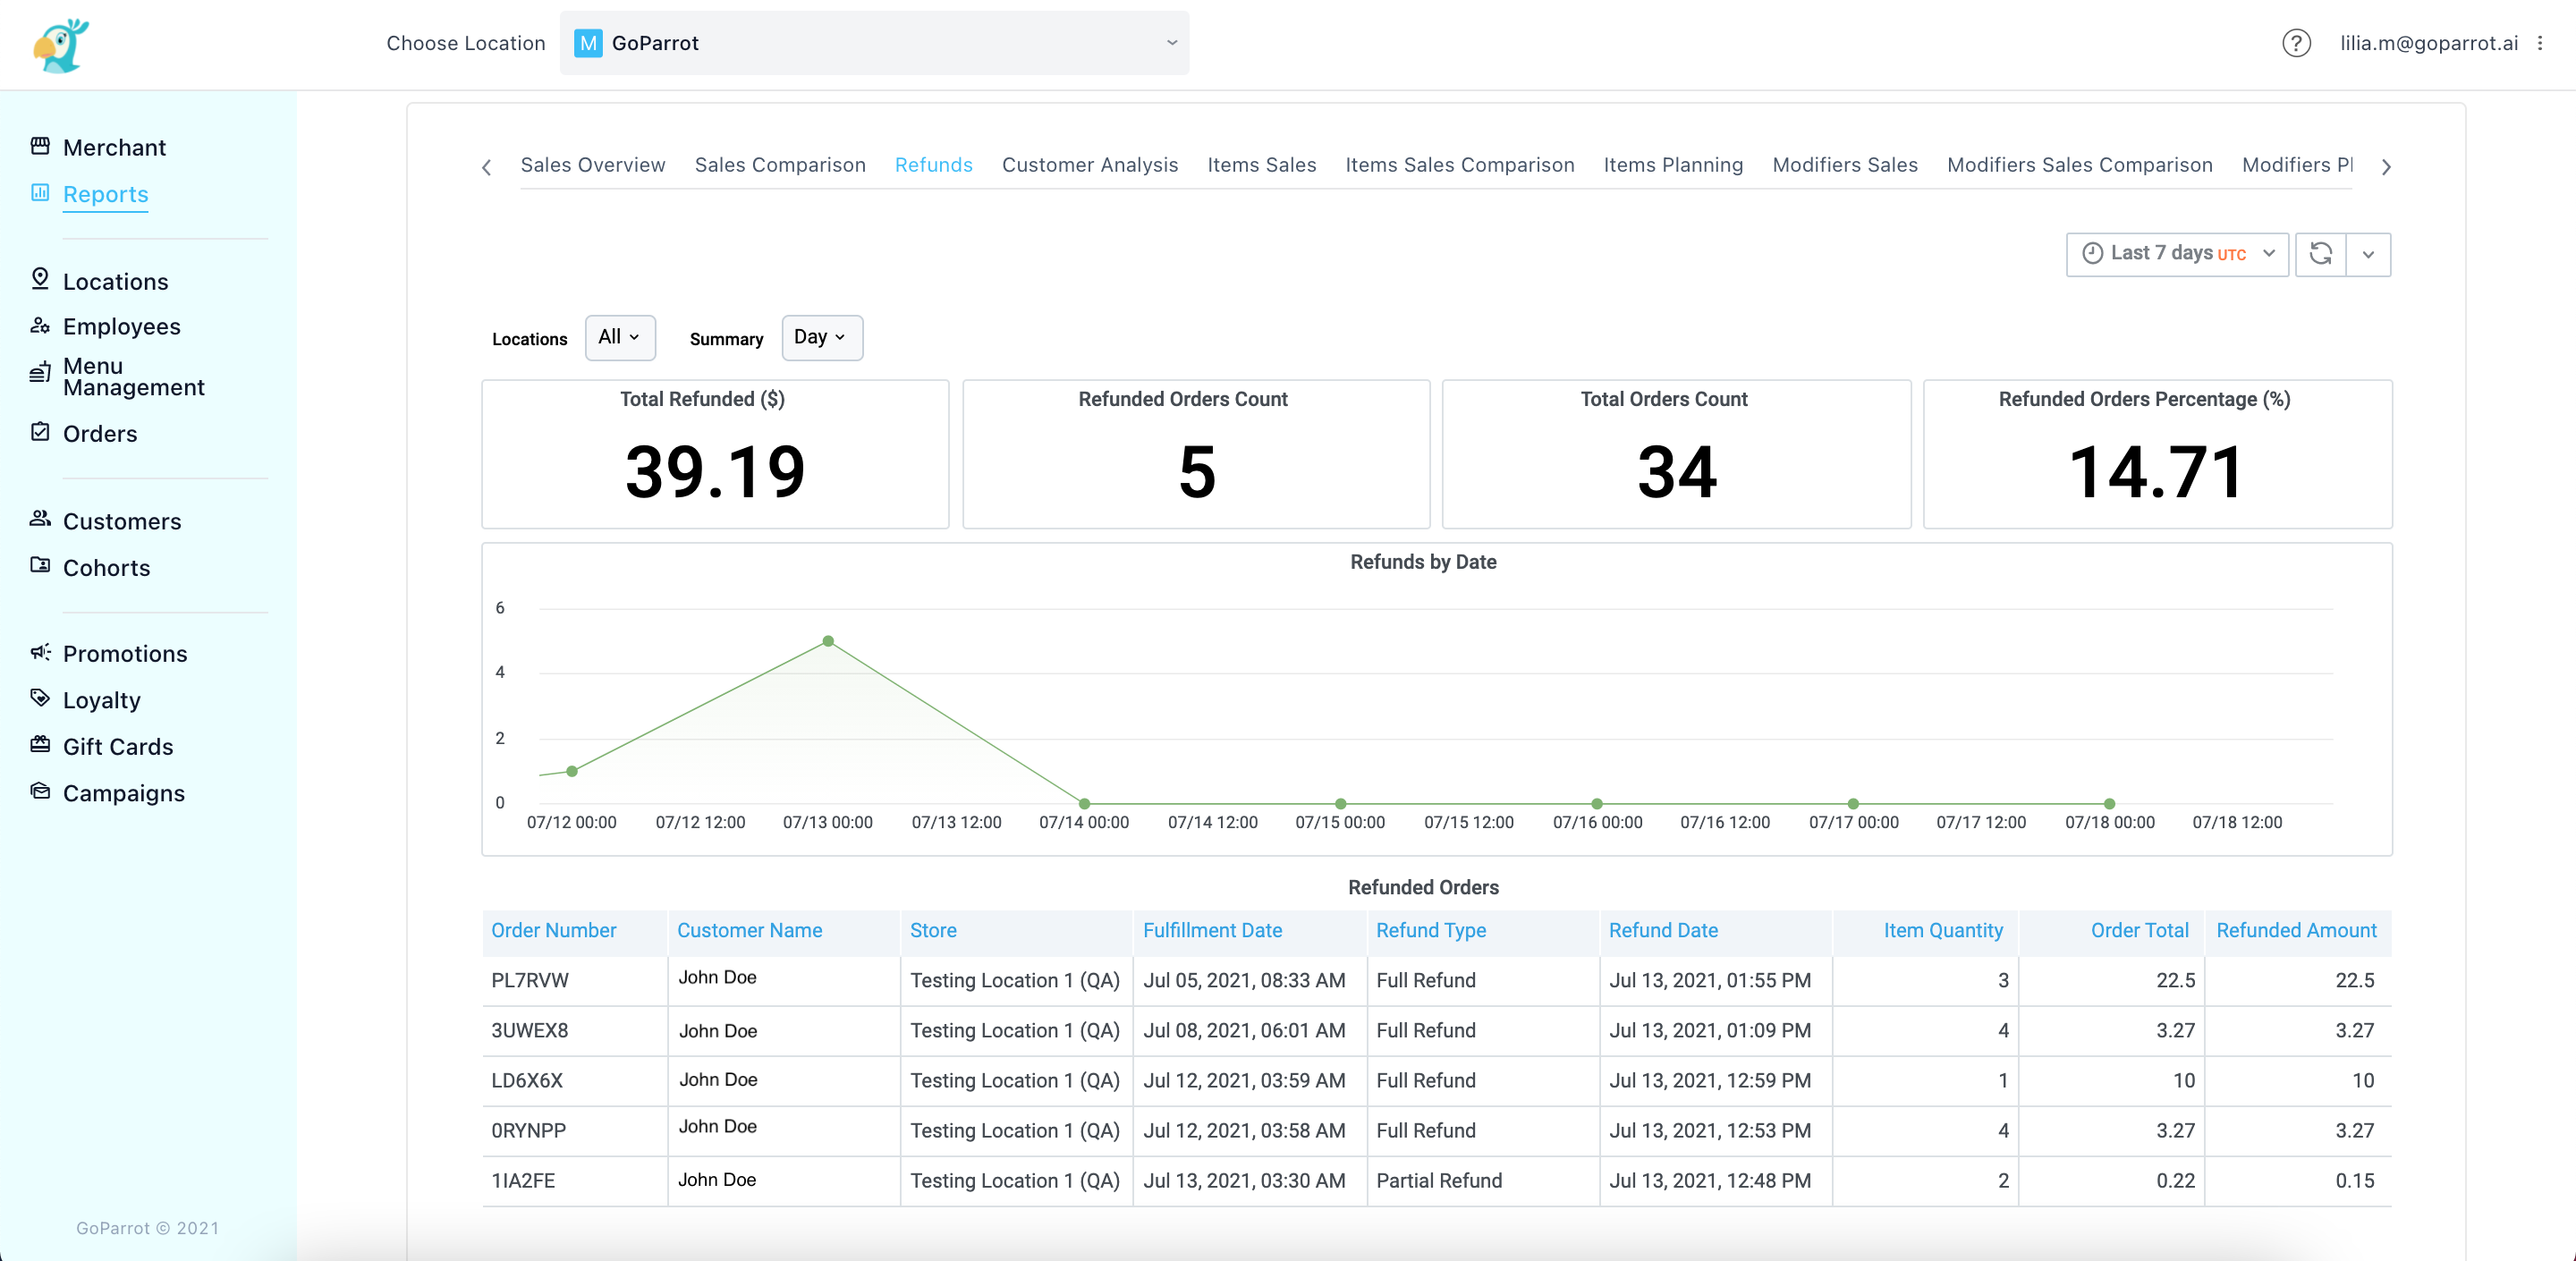Switch to the Modifiers Sales tab
The height and width of the screenshot is (1261, 2576).
(1845, 165)
